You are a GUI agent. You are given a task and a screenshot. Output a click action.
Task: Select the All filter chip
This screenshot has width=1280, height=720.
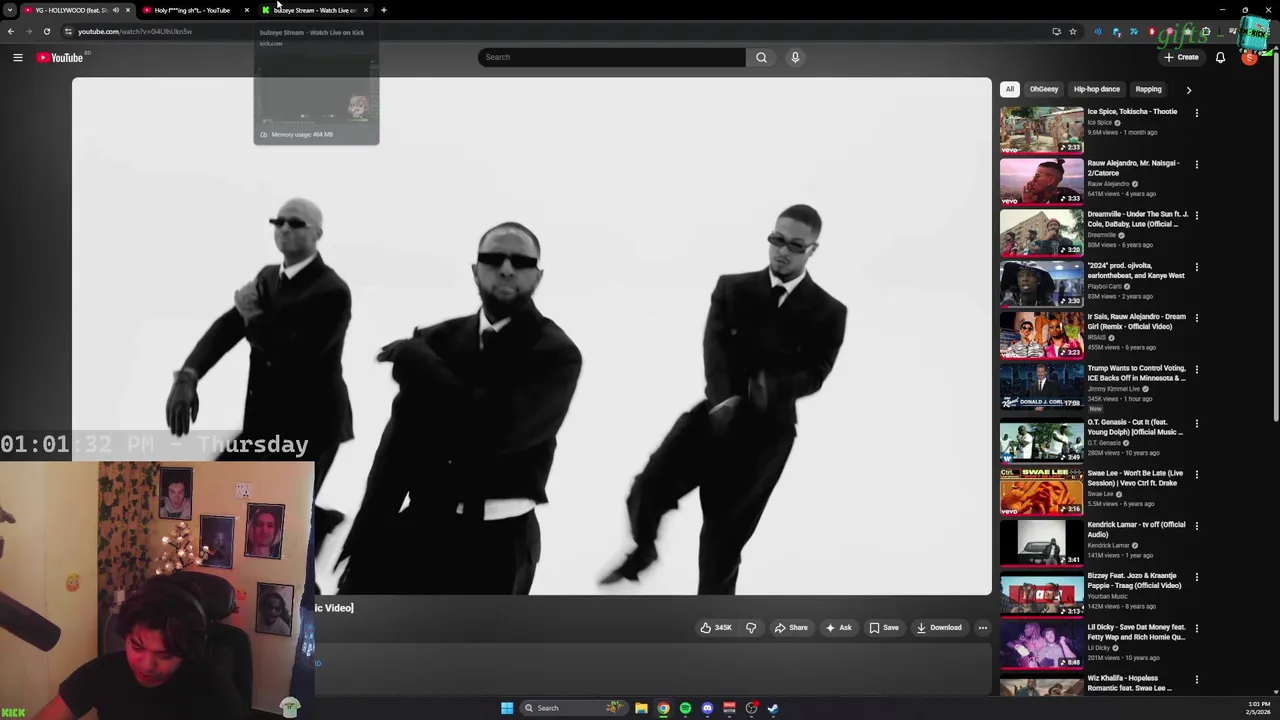pos(1010,89)
